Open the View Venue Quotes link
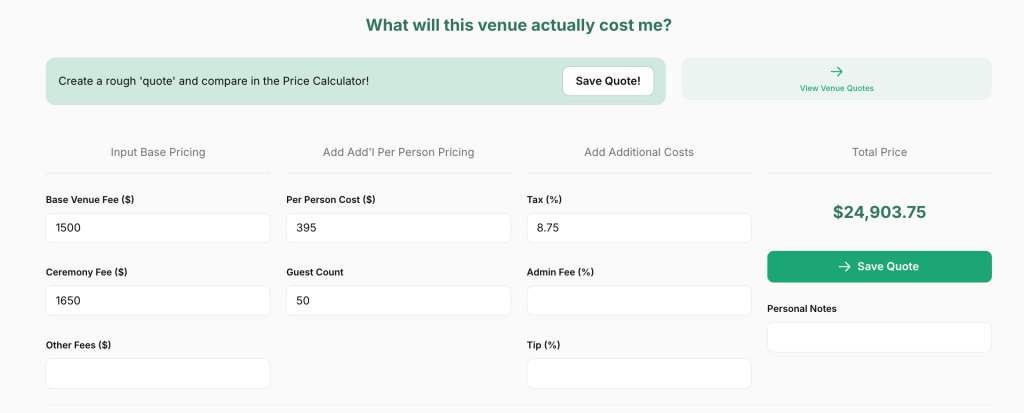The height and width of the screenshot is (413, 1024). (836, 88)
